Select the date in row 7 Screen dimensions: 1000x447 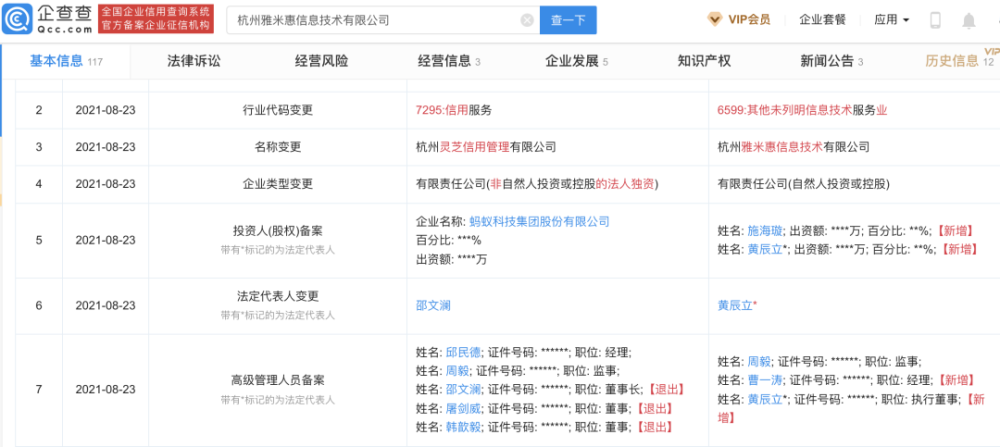tap(106, 390)
